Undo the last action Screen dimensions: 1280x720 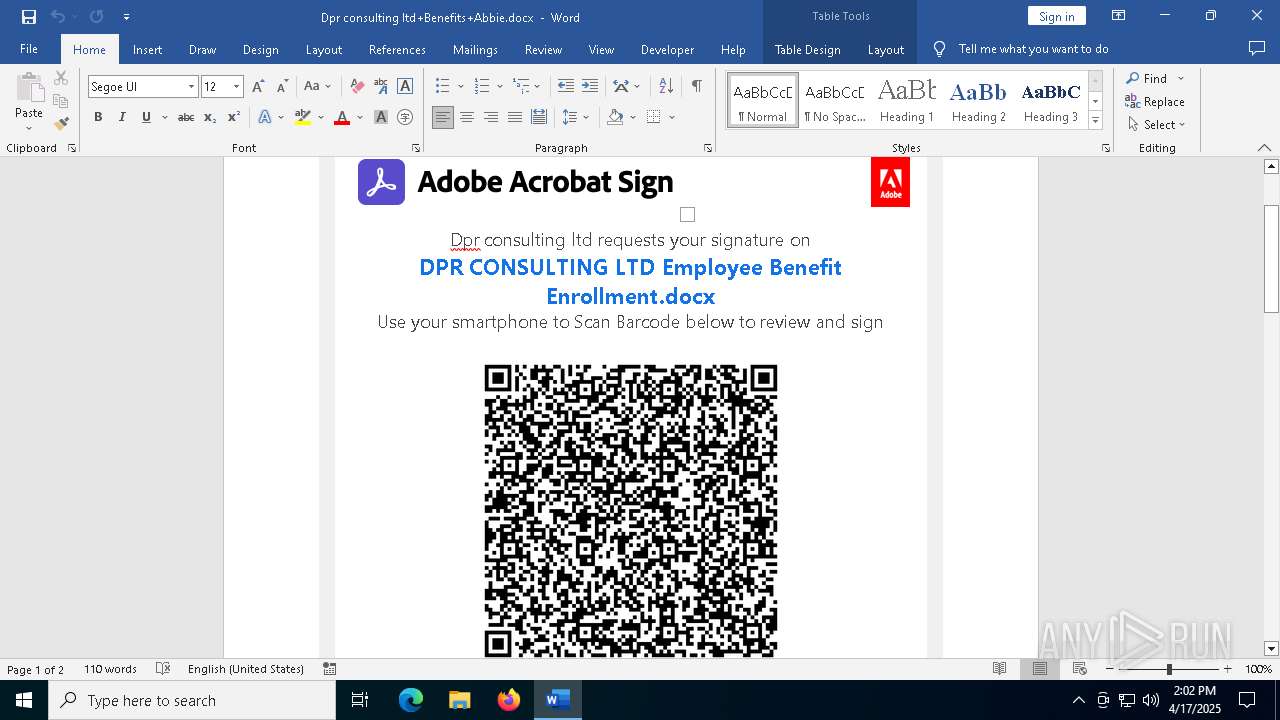(58, 17)
